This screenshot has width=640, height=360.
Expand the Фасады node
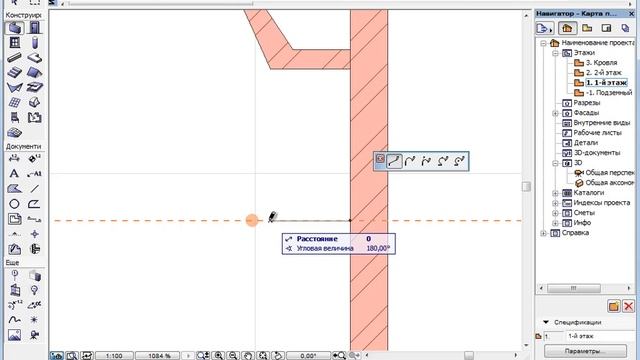pyautogui.click(x=556, y=113)
